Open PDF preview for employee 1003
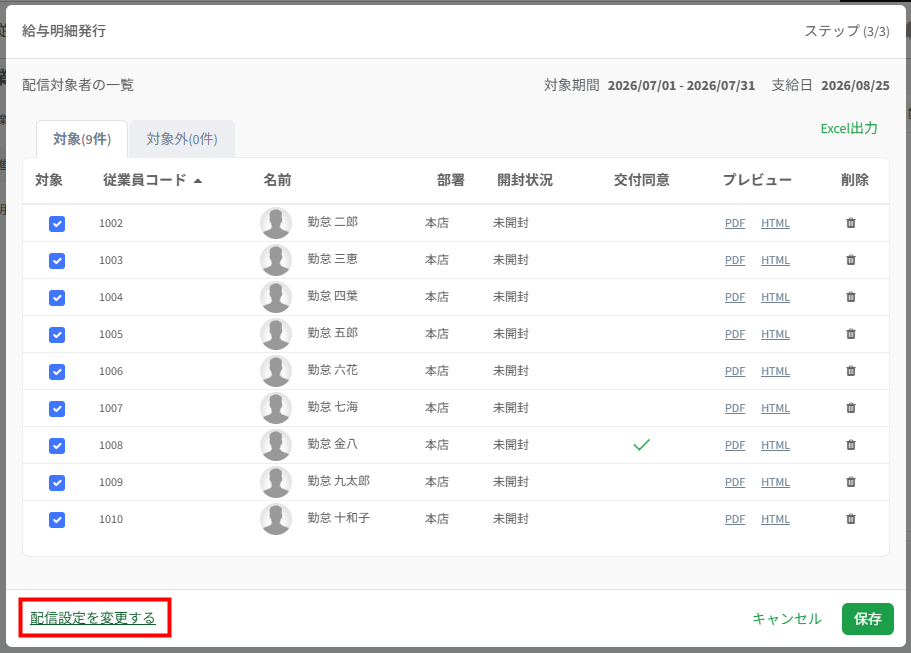The height and width of the screenshot is (653, 911). coord(734,260)
